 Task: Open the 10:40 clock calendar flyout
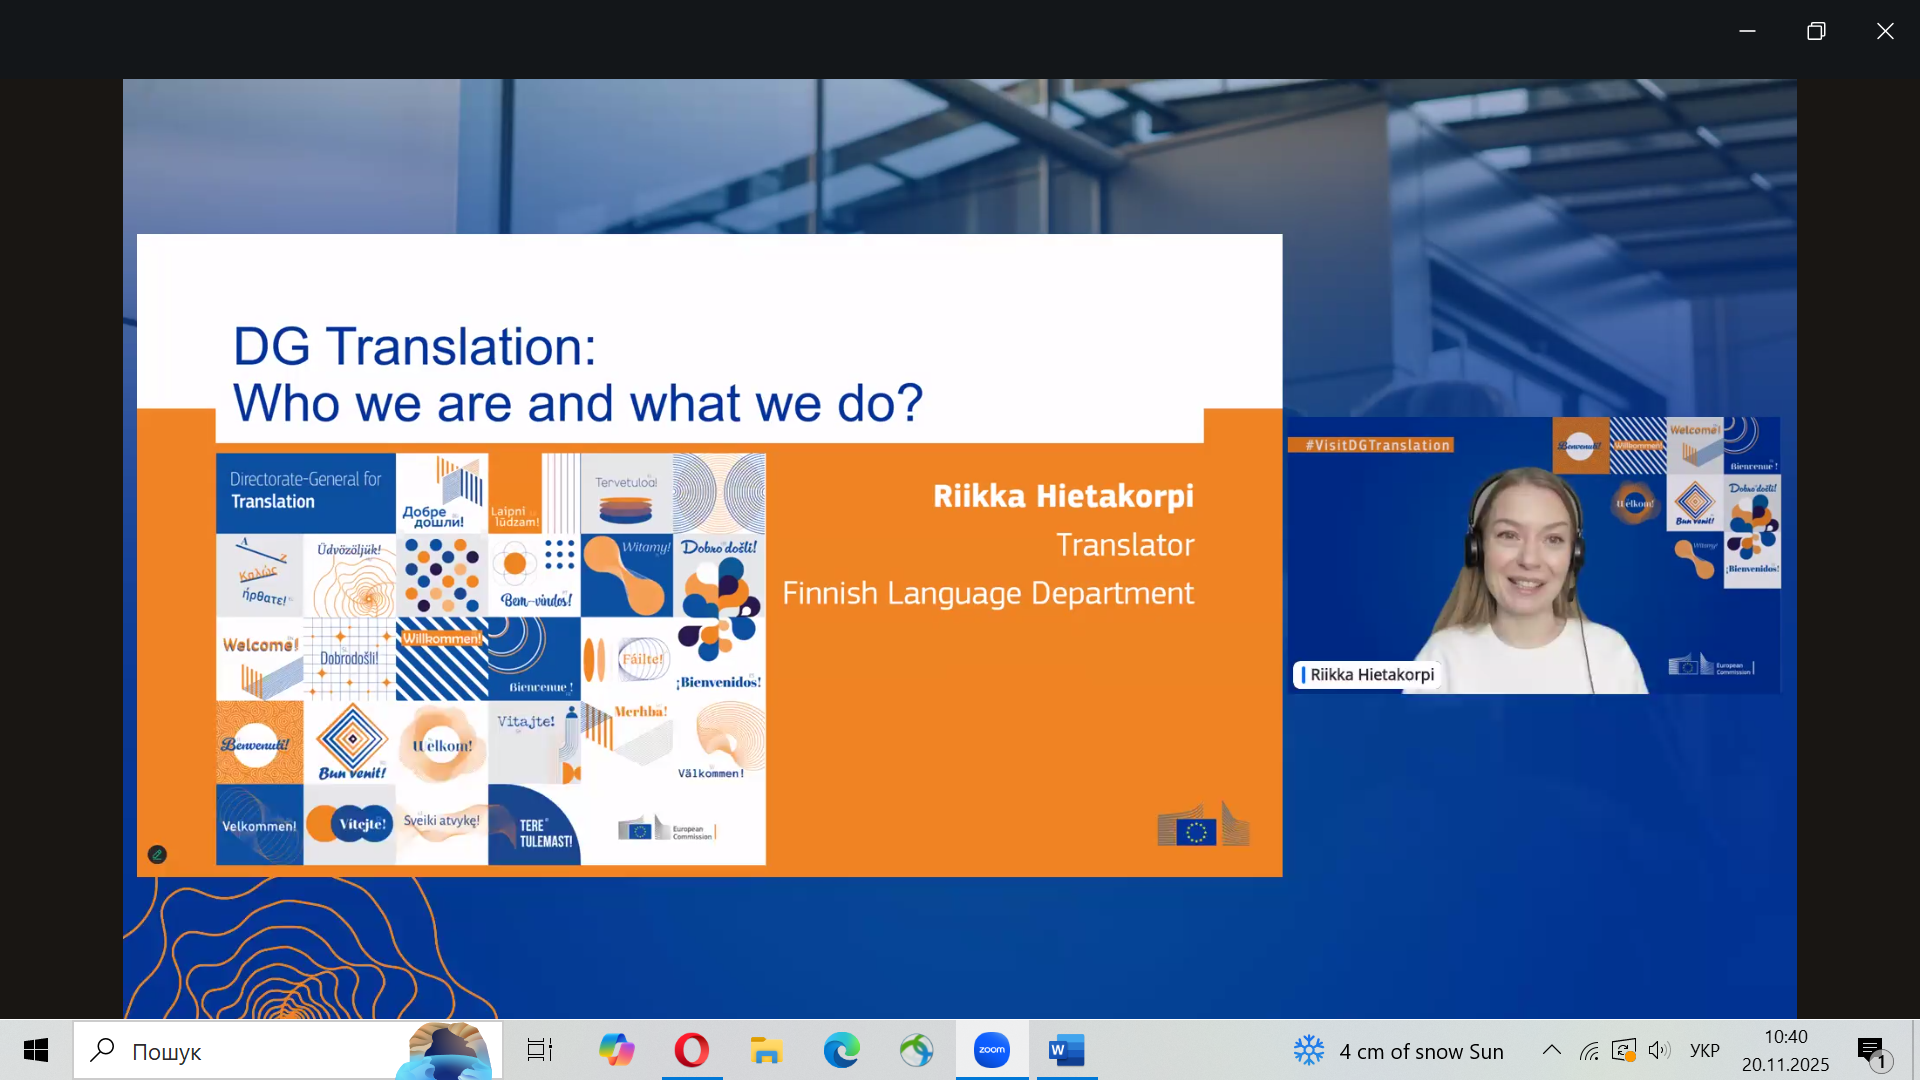(1786, 1050)
